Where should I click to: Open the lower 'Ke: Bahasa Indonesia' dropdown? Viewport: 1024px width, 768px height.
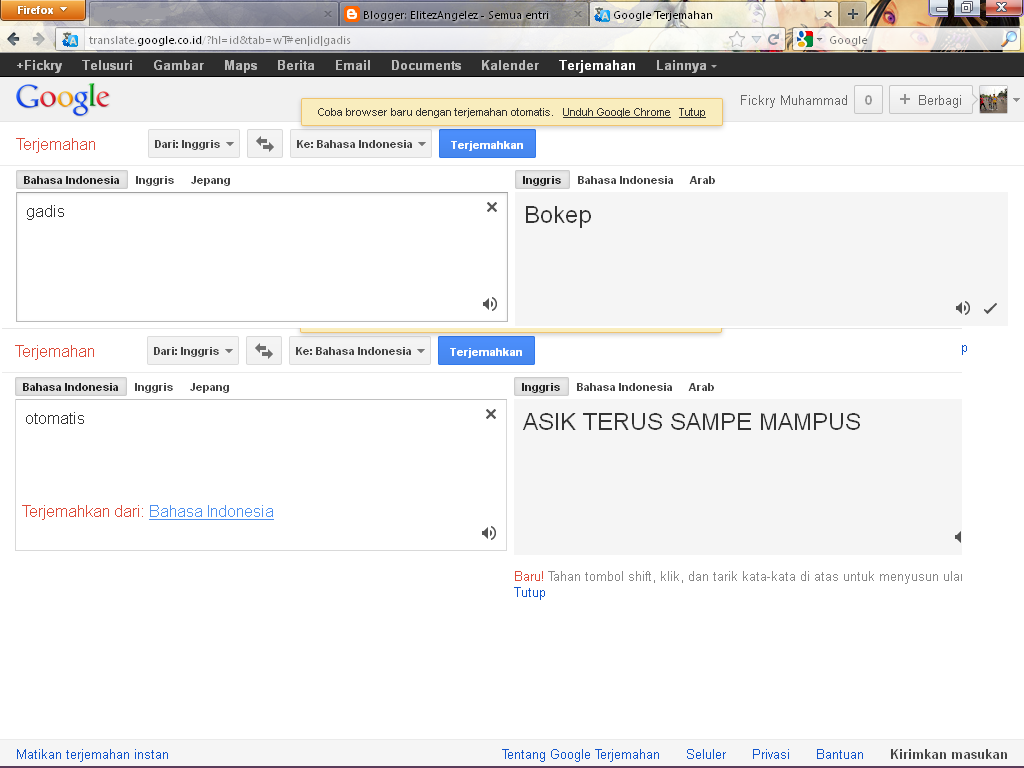(360, 351)
